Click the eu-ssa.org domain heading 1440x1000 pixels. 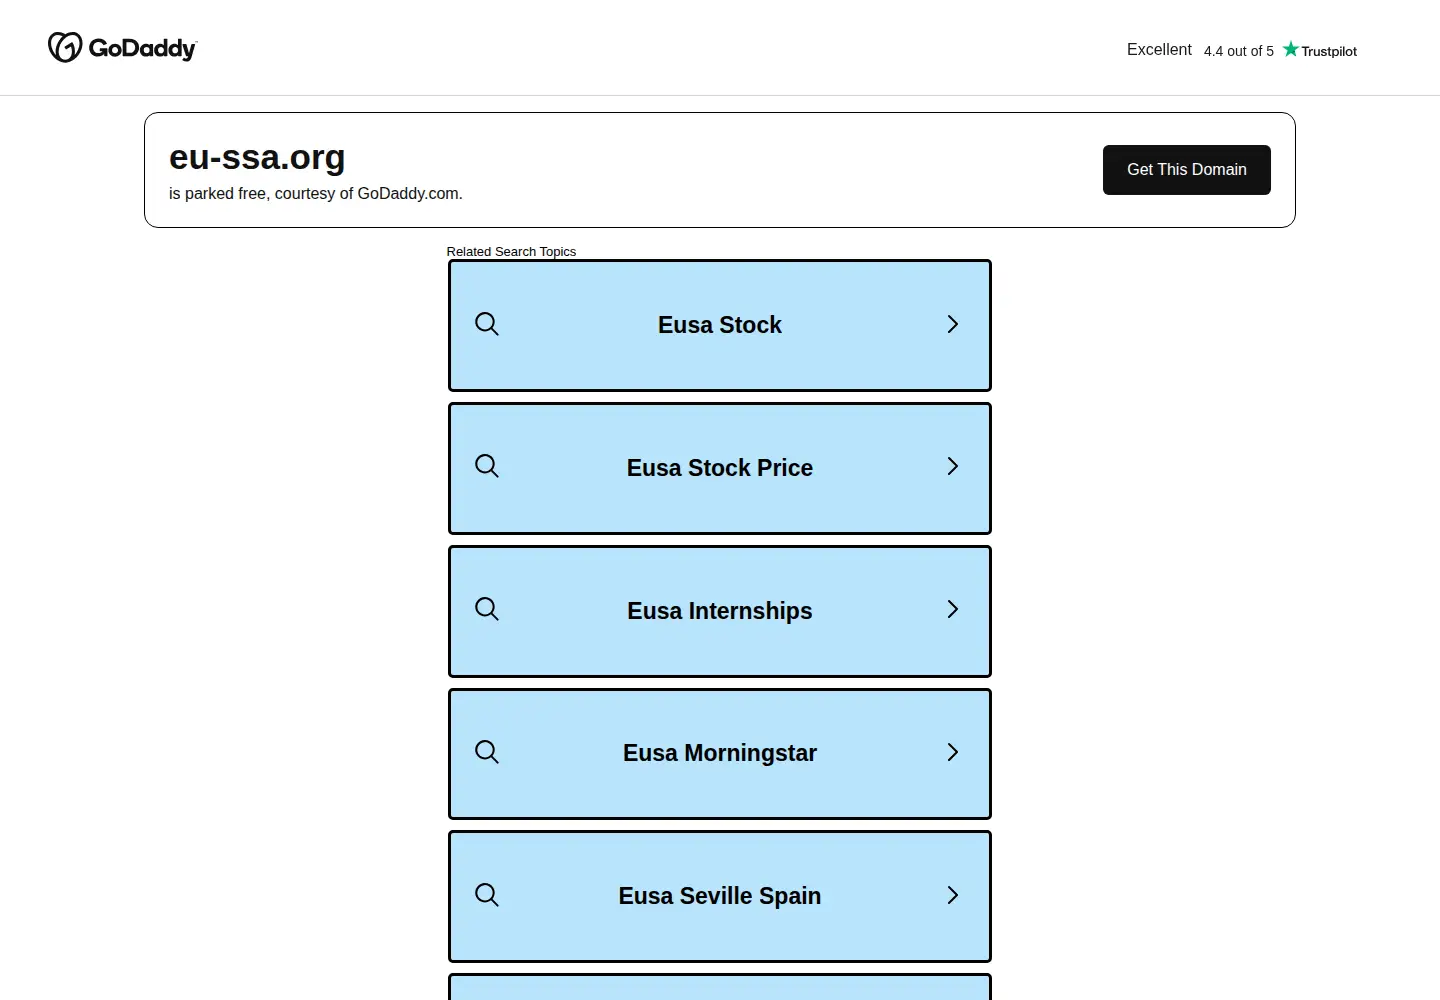point(257,158)
